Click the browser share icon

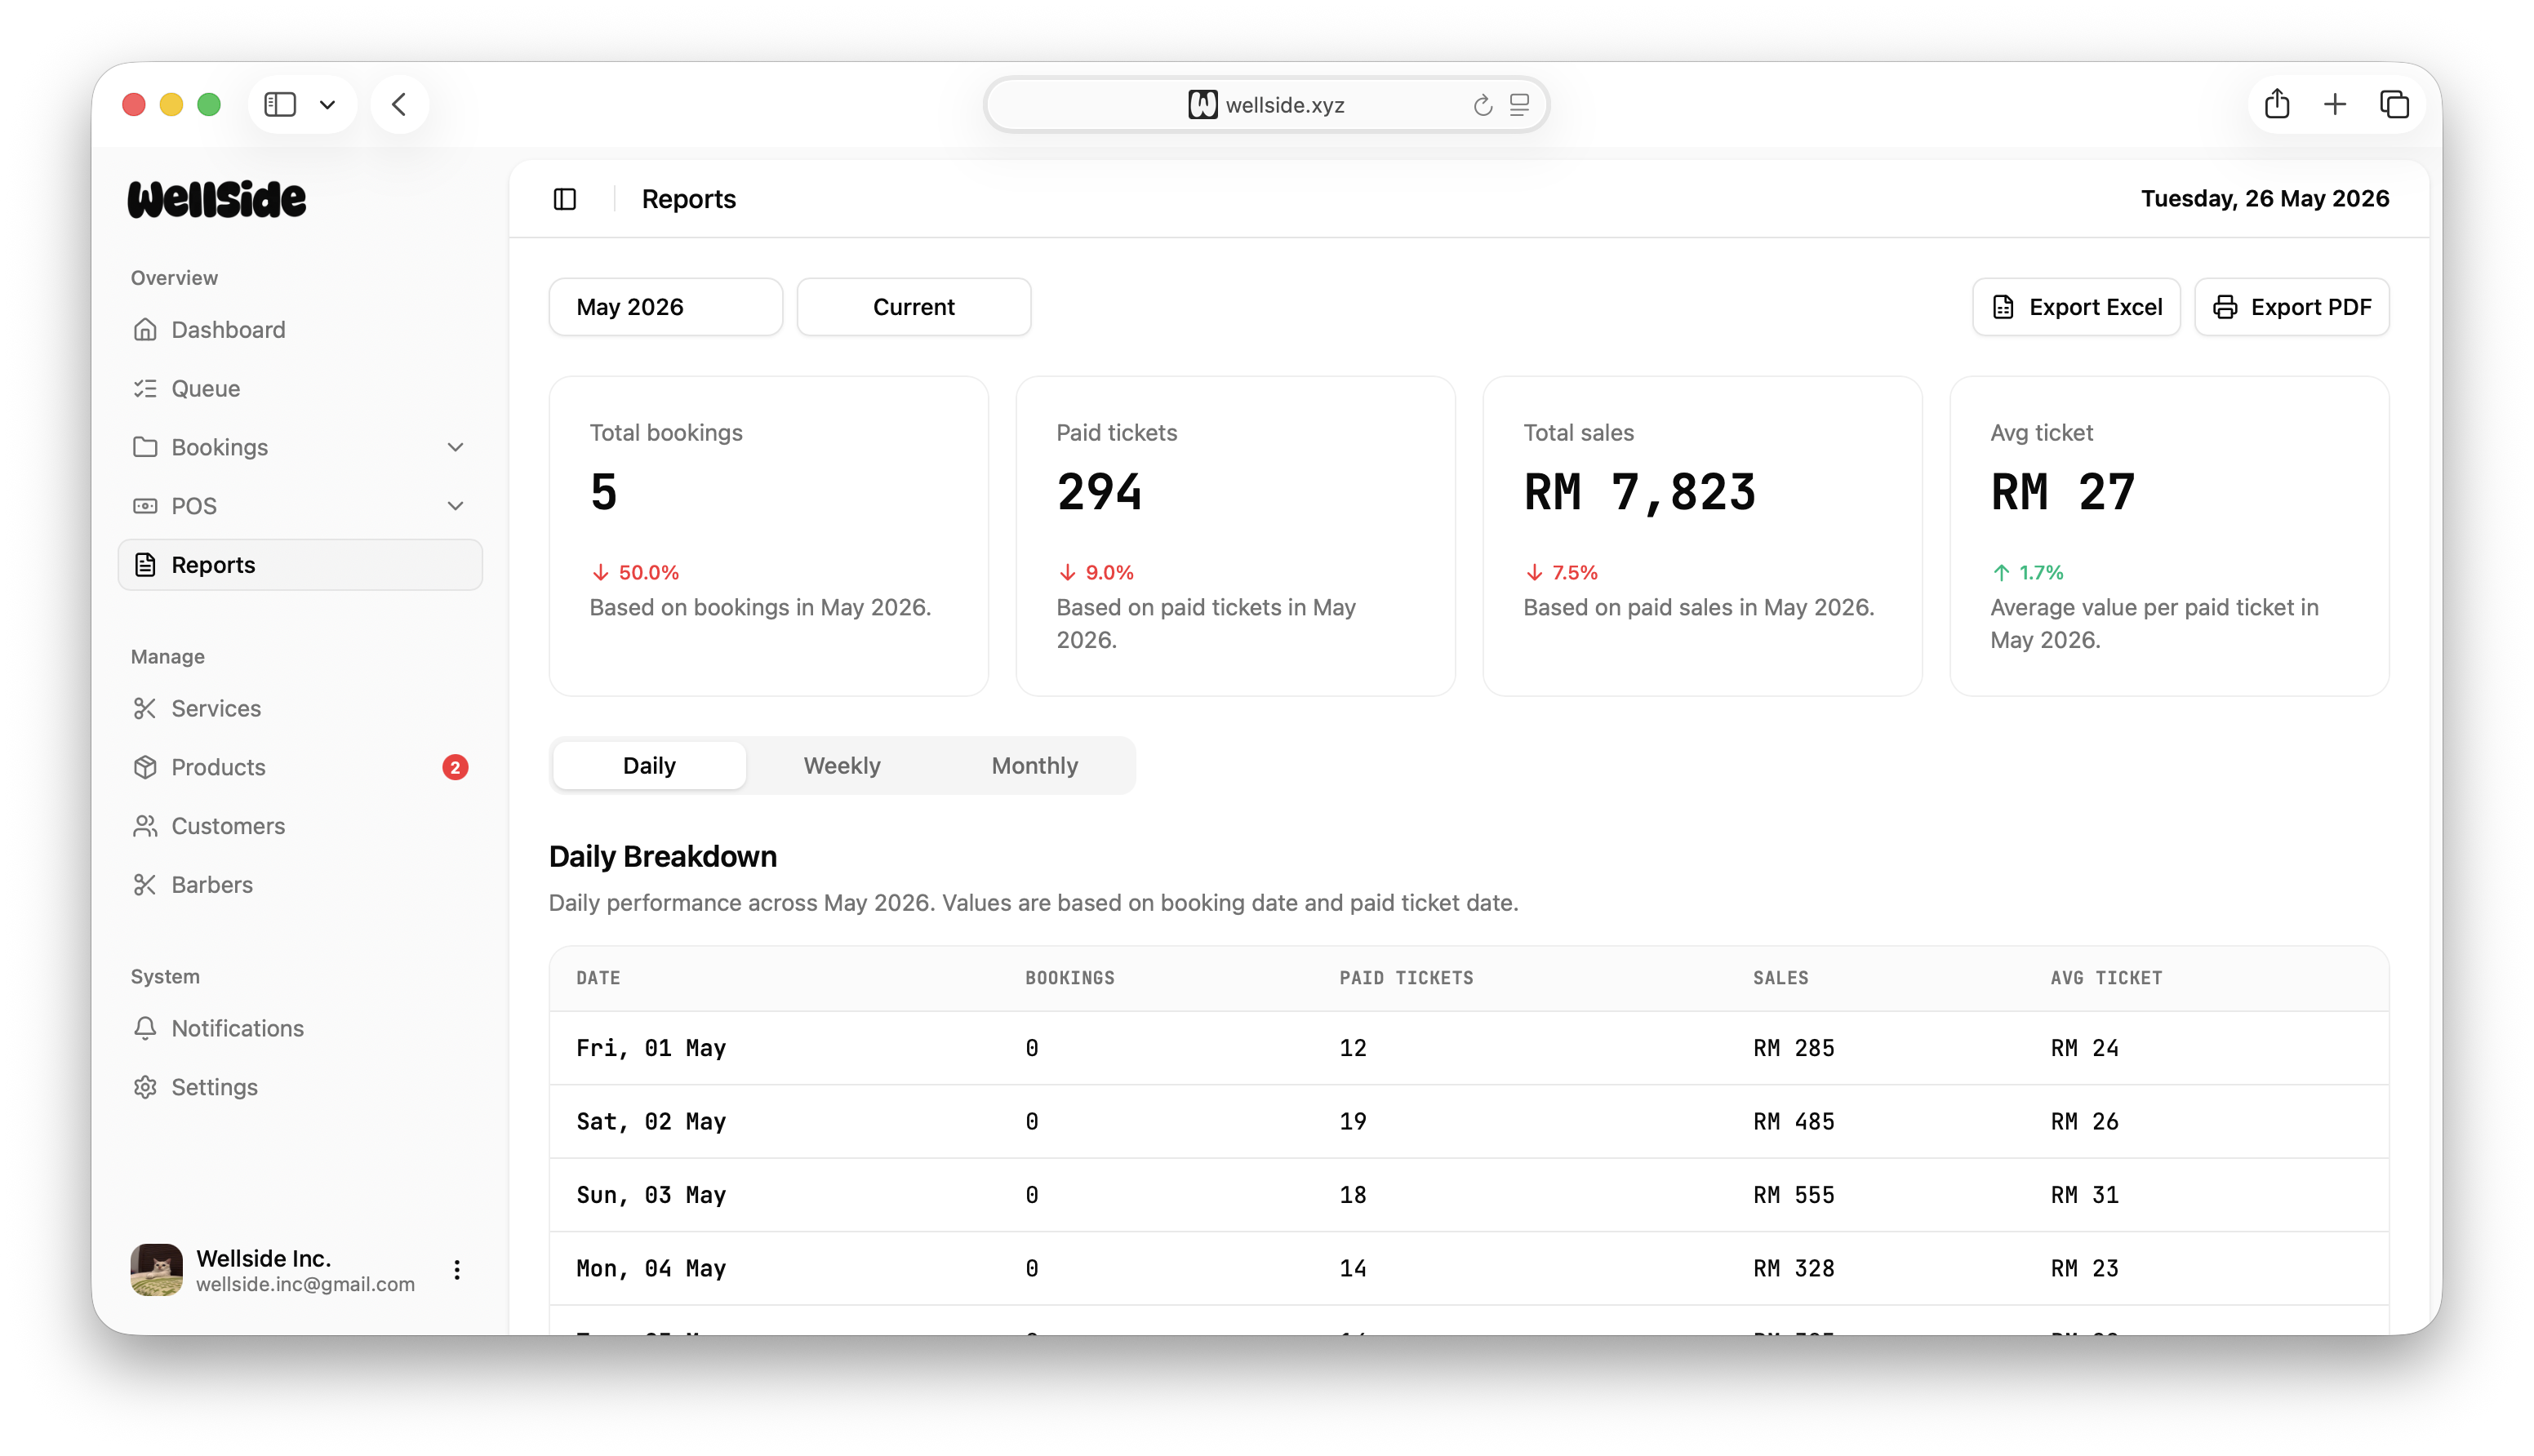[x=2277, y=103]
